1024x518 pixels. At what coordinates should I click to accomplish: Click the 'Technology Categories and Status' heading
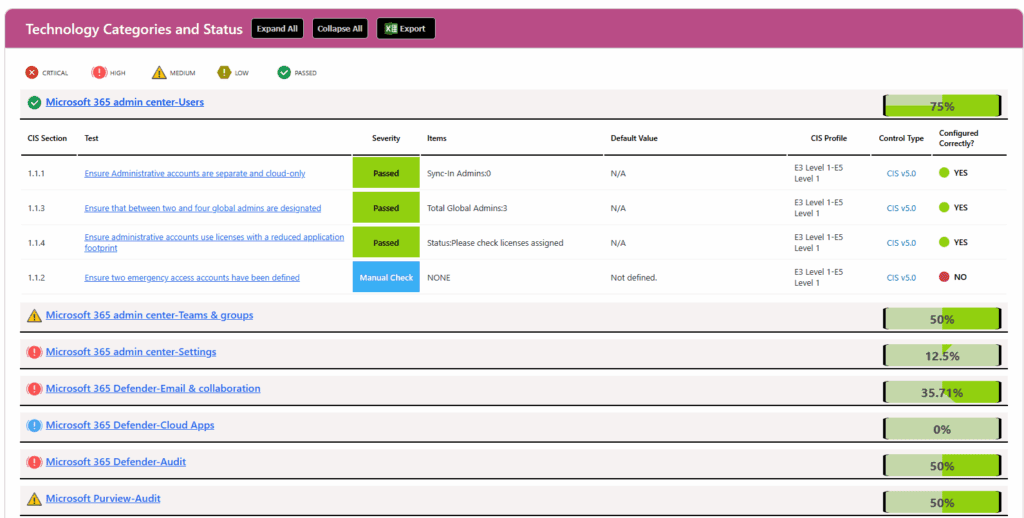pos(134,29)
